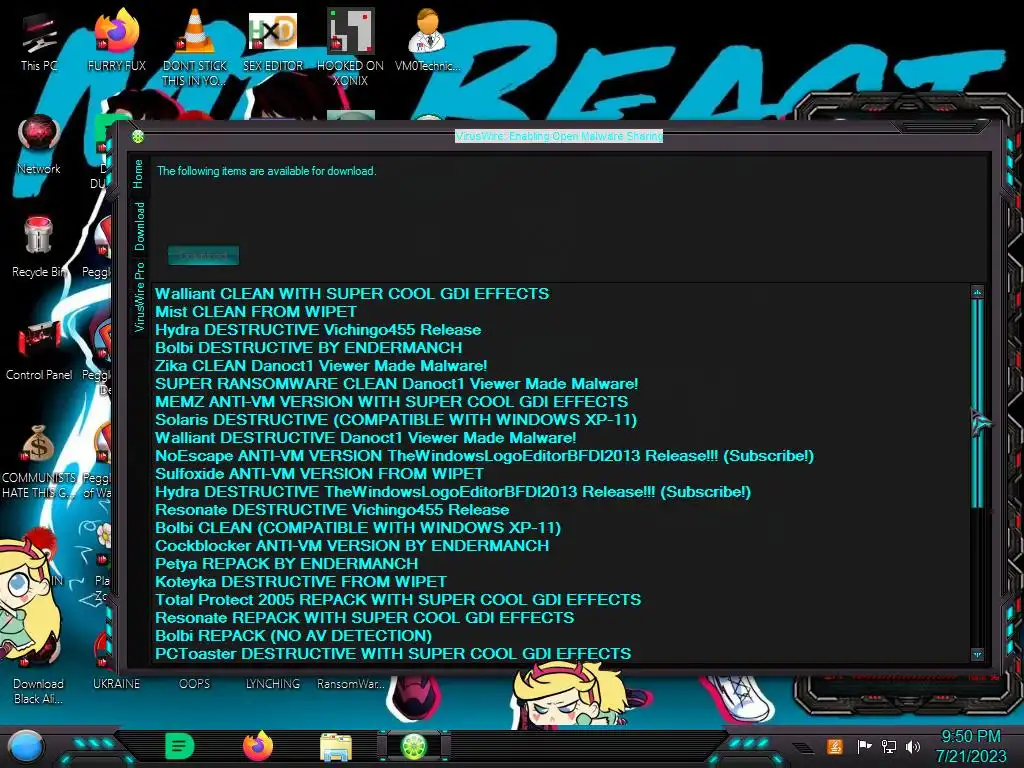This screenshot has height=768, width=1024.
Task: Select 'Bolbi CLEAN (COMPATIBLE WITH WINDOWS XP-11)' row
Action: coord(358,528)
